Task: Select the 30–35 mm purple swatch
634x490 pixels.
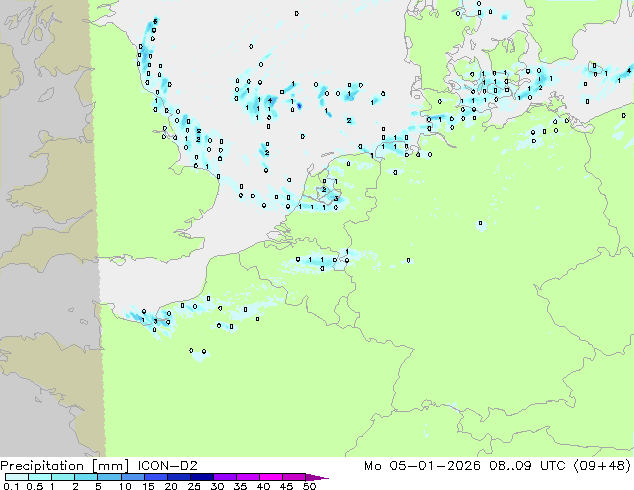Action: [x=225, y=477]
